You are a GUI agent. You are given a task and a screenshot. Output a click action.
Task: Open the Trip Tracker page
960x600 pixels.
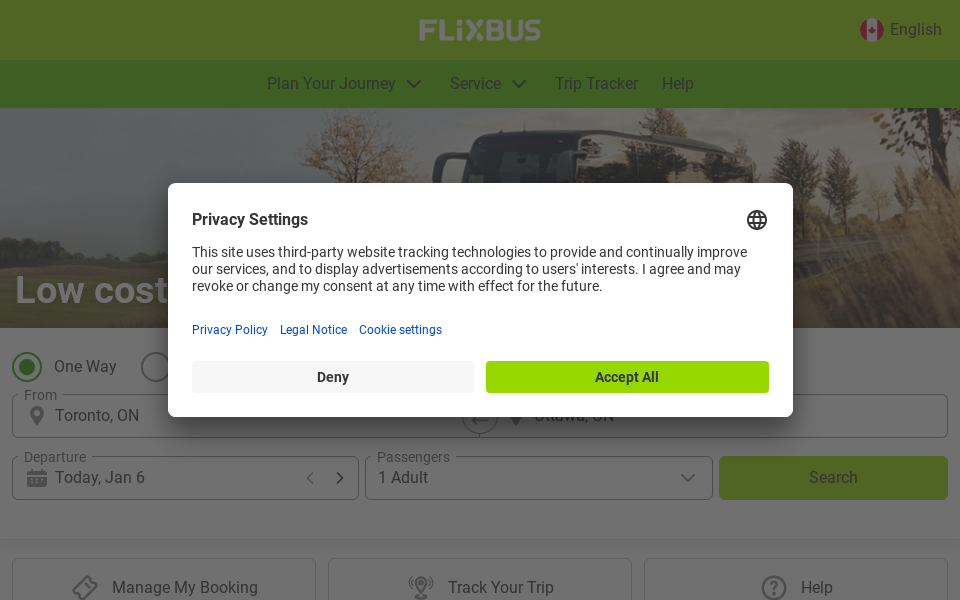click(x=596, y=84)
